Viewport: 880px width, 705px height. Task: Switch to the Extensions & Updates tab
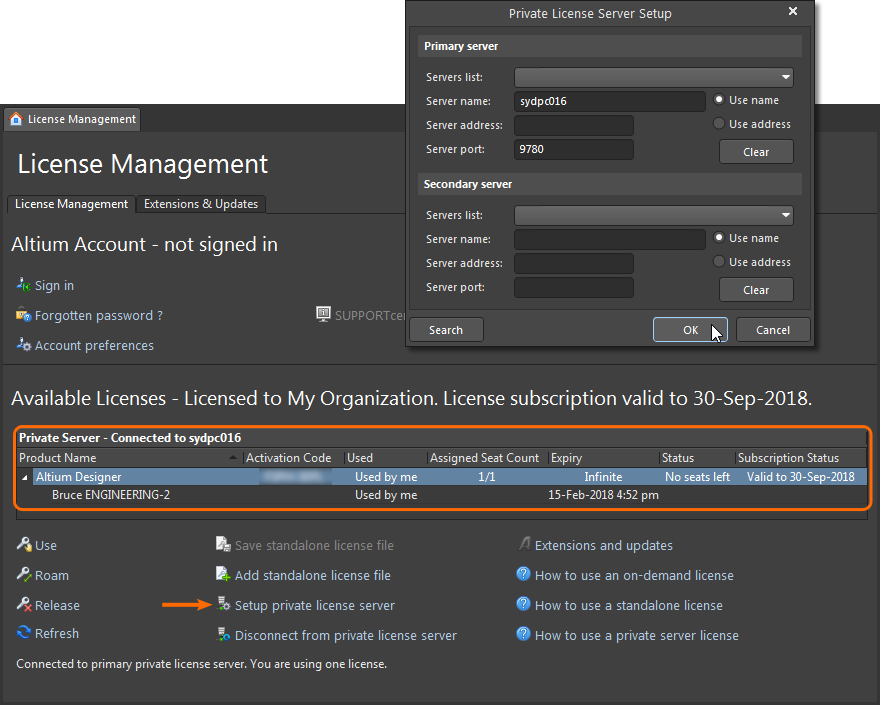coord(201,204)
